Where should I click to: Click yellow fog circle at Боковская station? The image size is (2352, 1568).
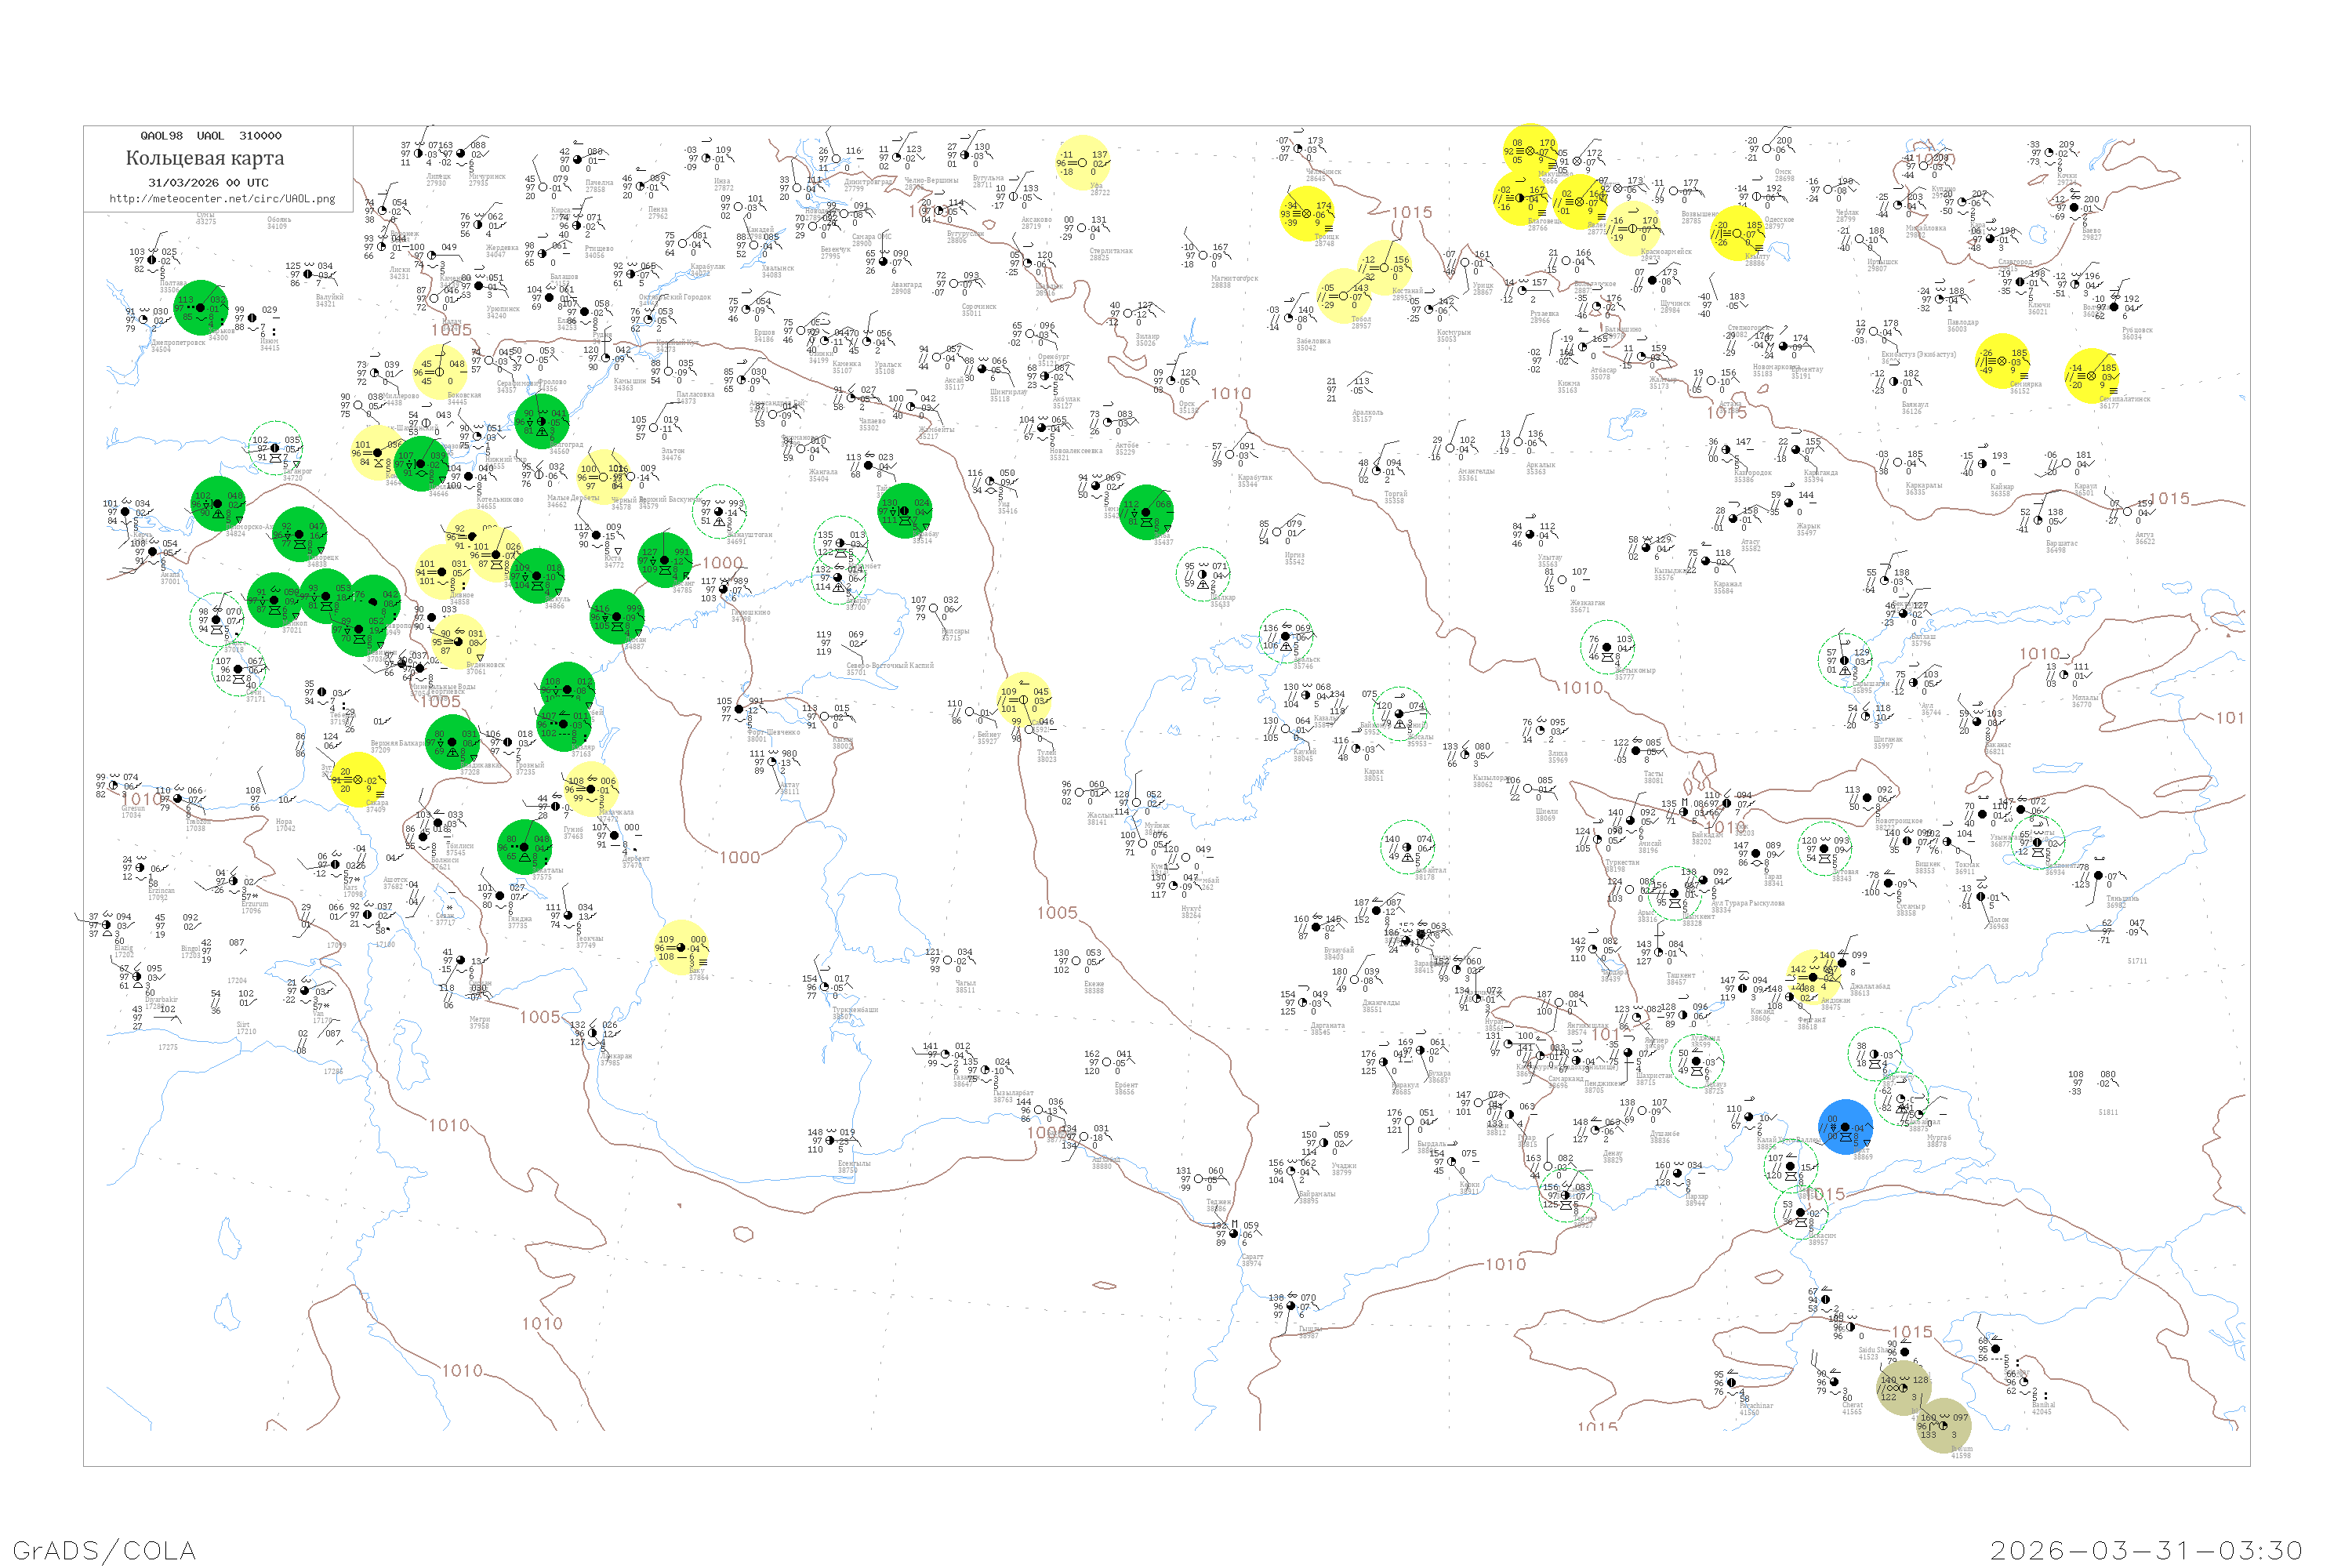(439, 372)
